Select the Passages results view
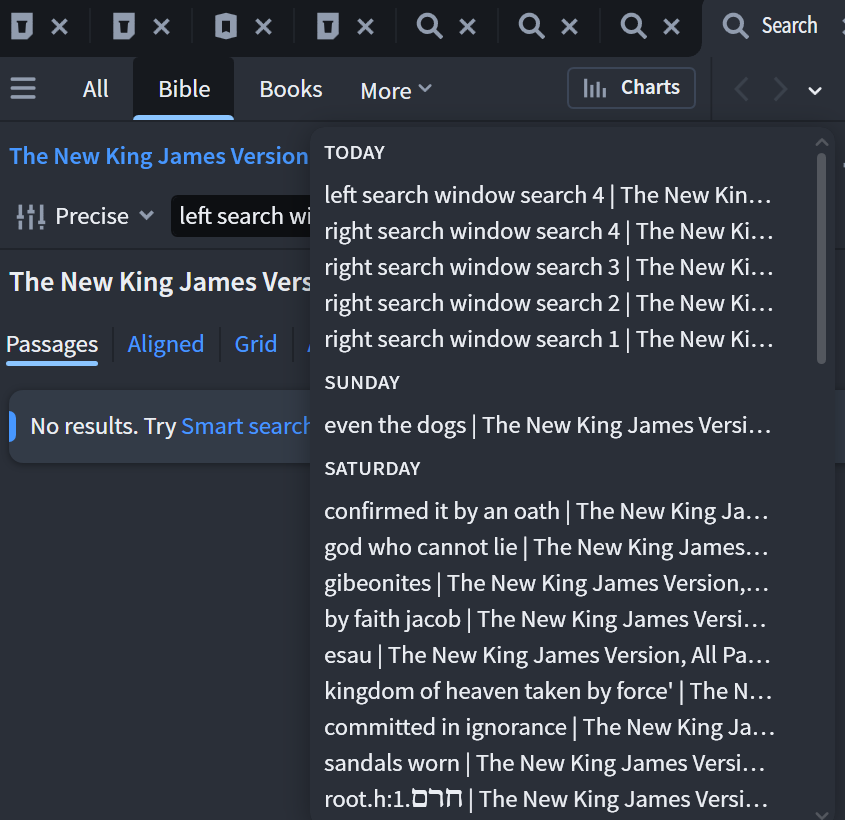 pyautogui.click(x=52, y=344)
